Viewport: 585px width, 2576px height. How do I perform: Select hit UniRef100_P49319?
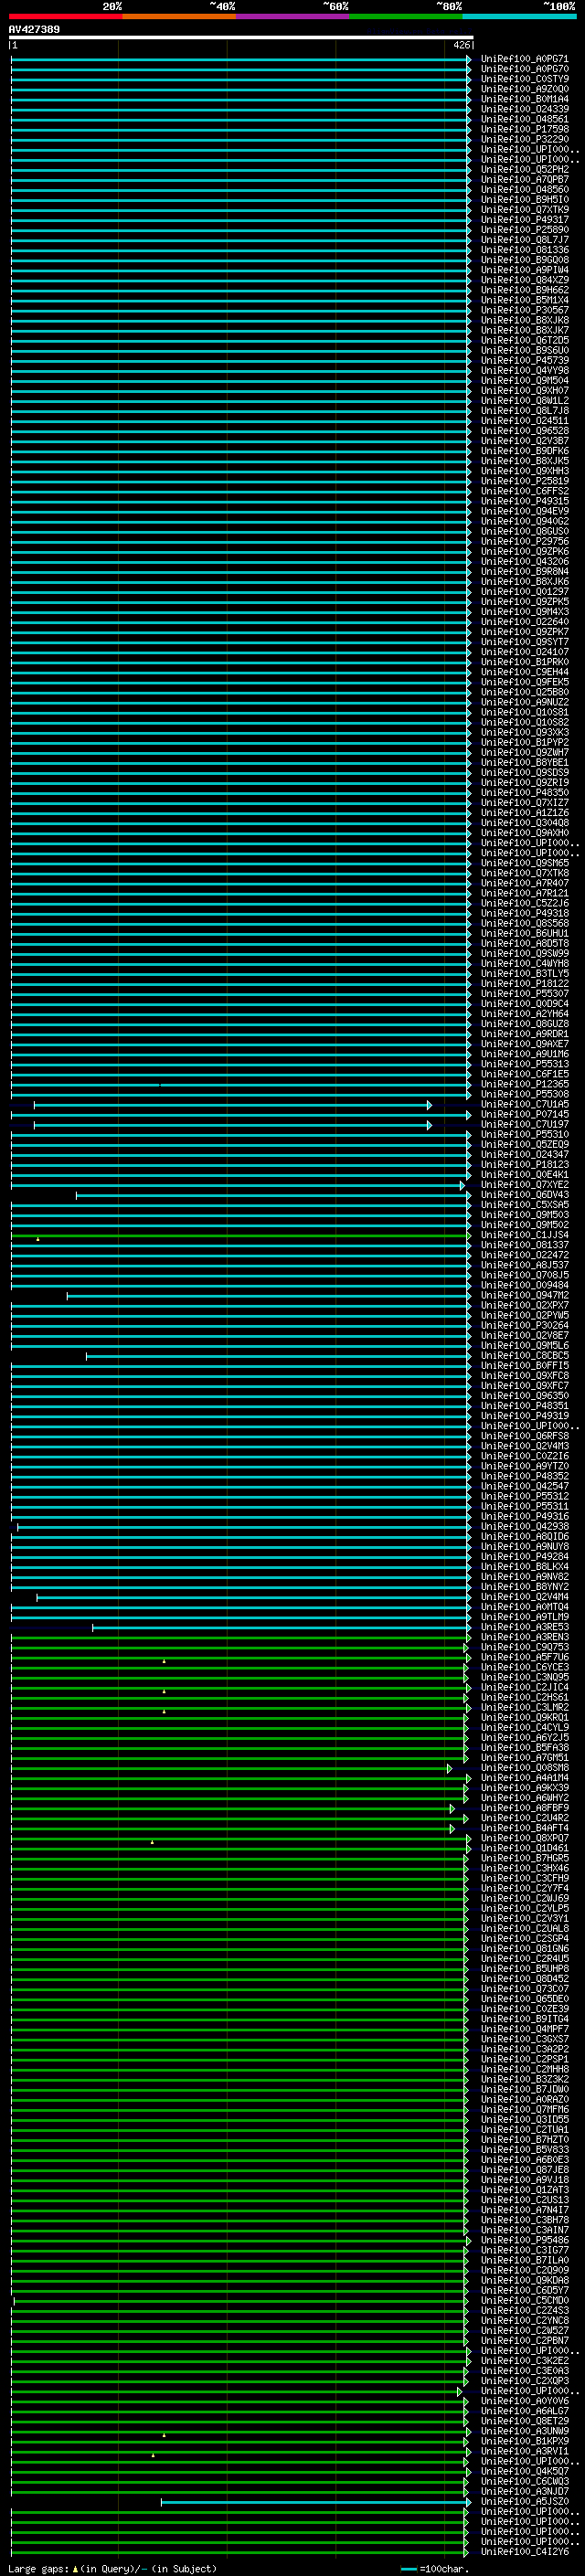point(525,1415)
